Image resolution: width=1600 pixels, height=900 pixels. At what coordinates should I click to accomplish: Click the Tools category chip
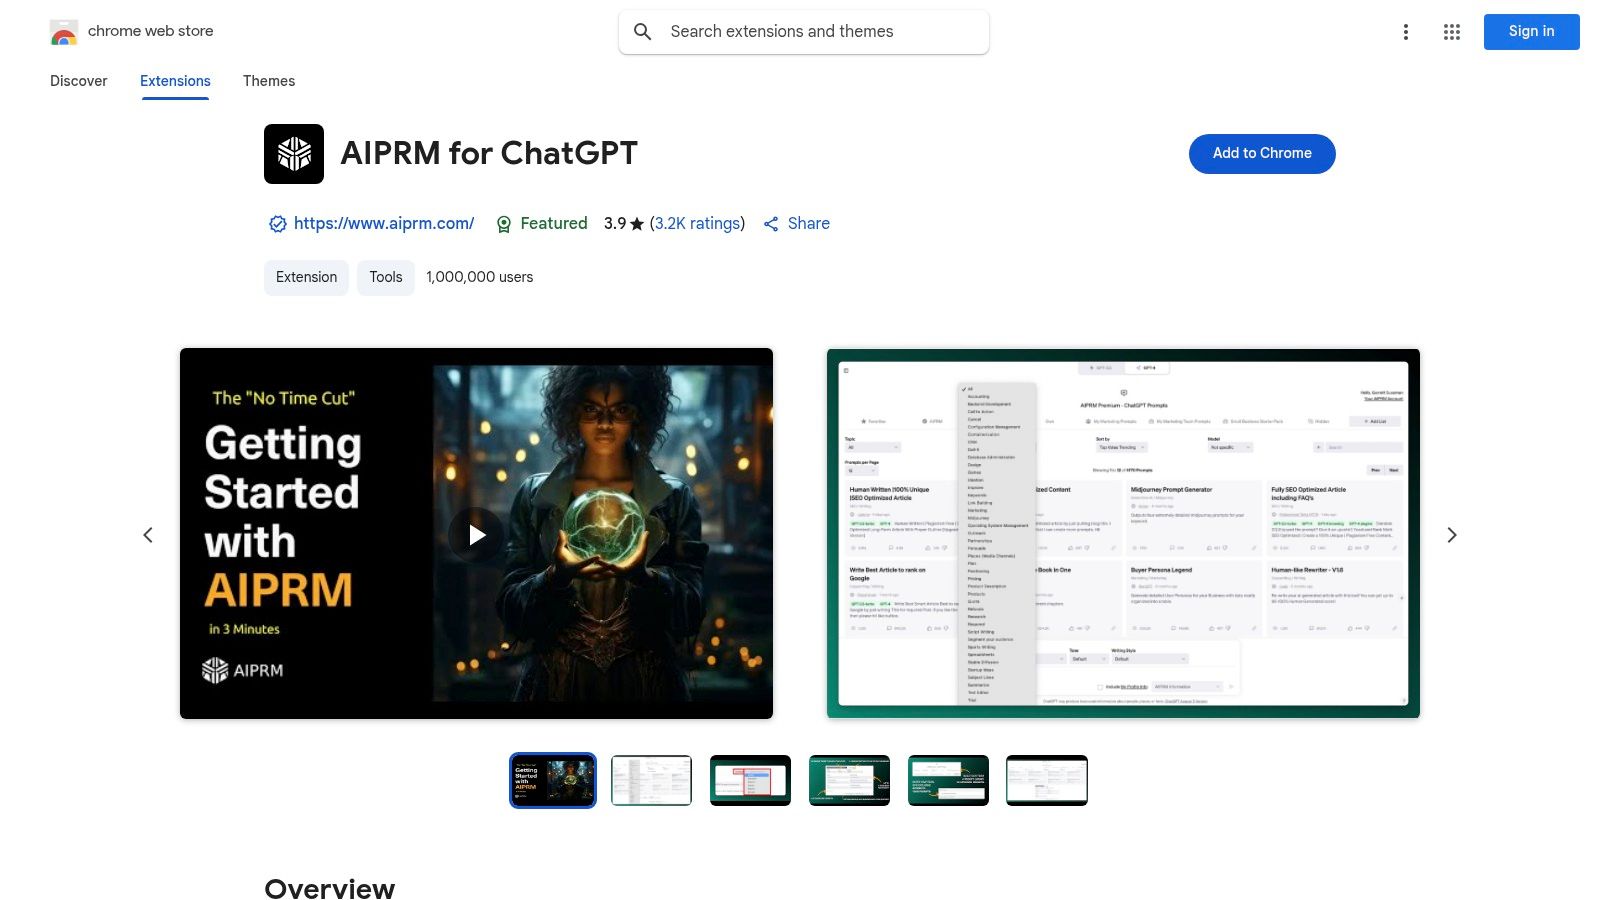tap(385, 277)
